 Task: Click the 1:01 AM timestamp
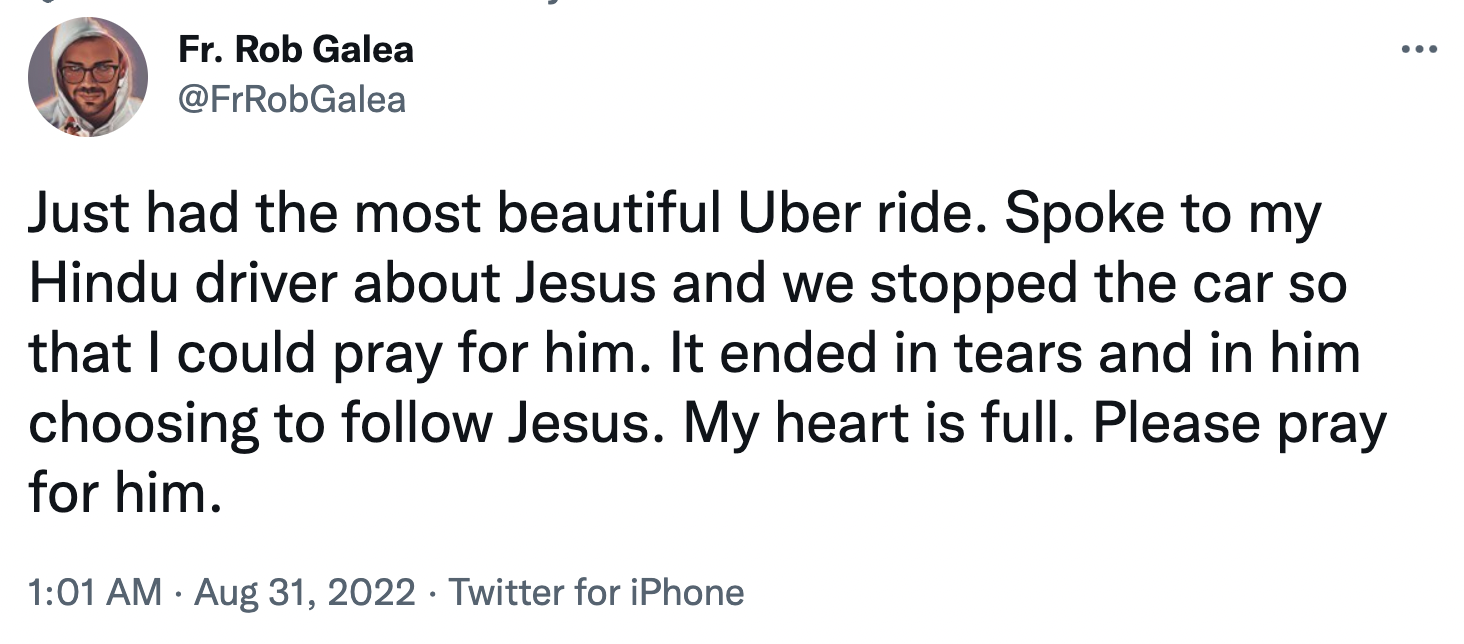coord(95,593)
